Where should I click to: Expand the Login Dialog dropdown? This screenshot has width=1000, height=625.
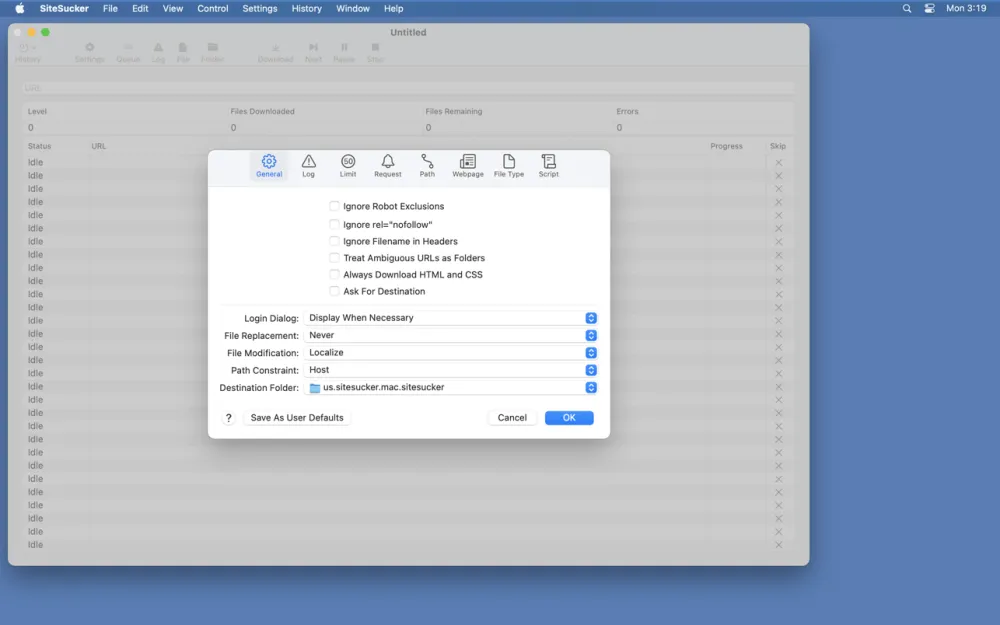pos(591,318)
